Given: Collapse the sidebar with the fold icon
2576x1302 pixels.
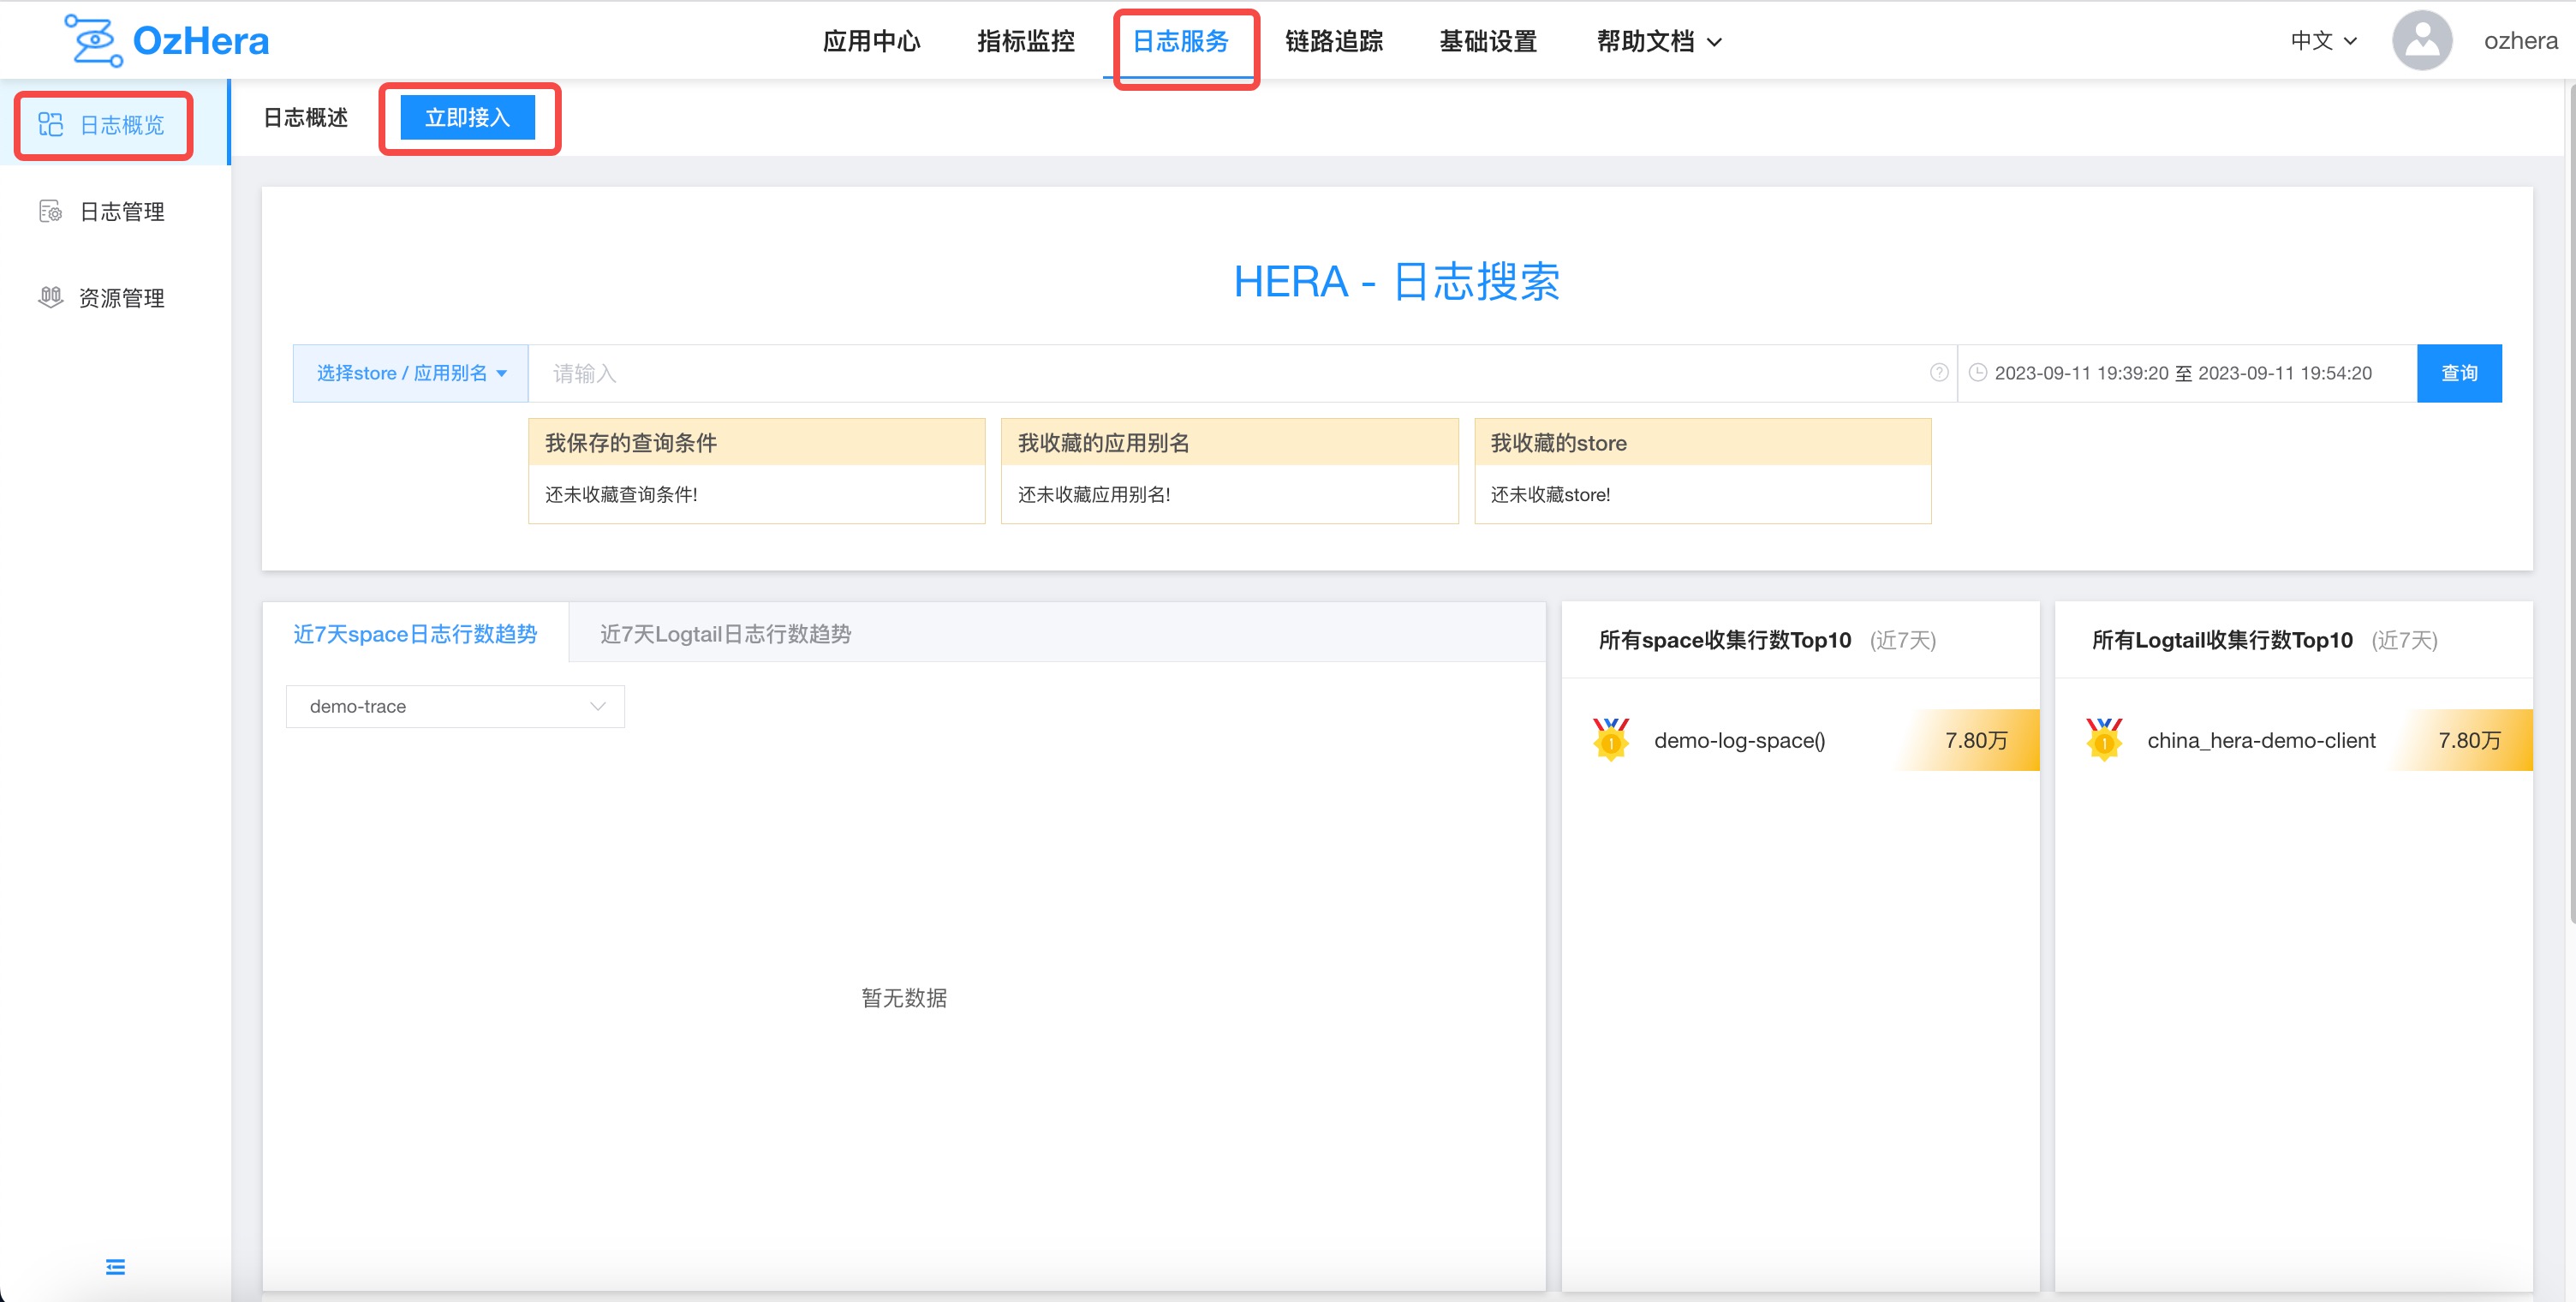Looking at the screenshot, I should [116, 1267].
